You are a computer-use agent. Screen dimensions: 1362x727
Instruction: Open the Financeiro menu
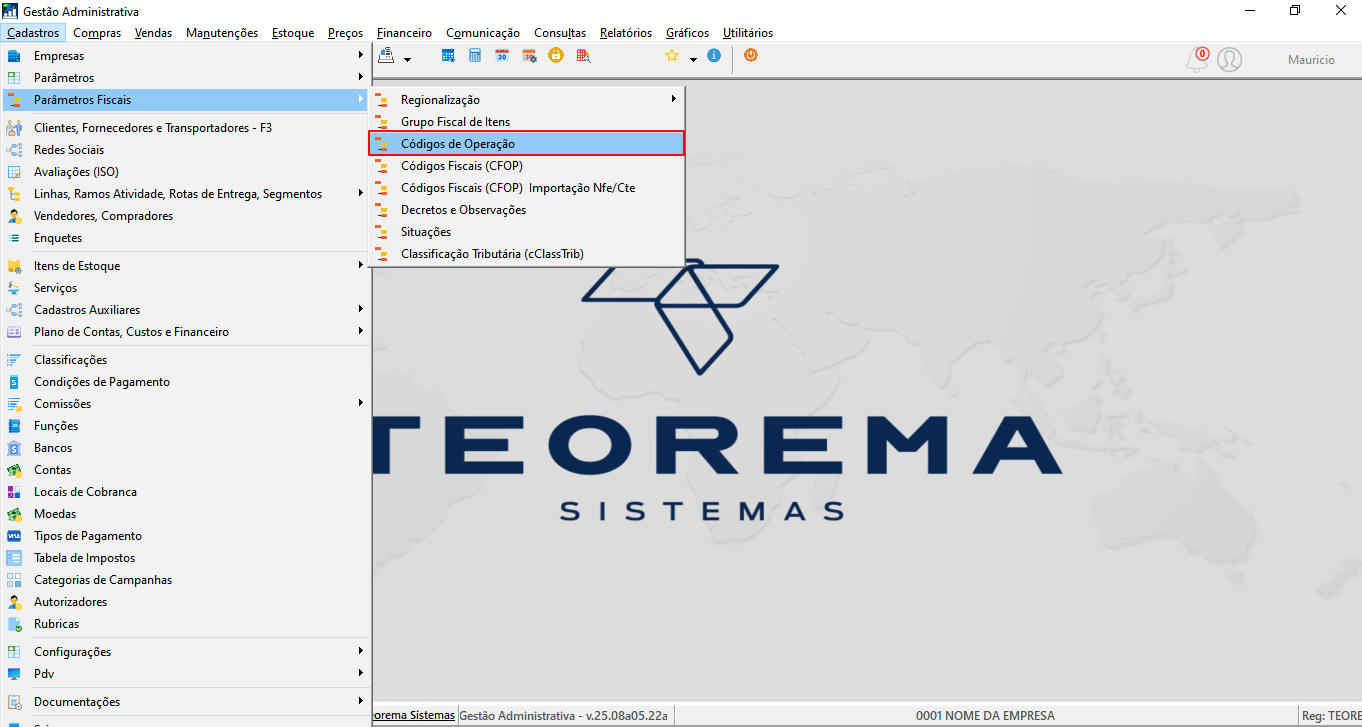pyautogui.click(x=404, y=33)
